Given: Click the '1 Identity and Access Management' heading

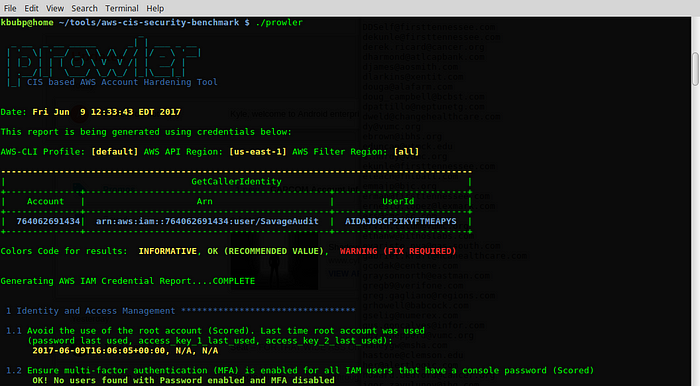Looking at the screenshot, I should pyautogui.click(x=90, y=311).
